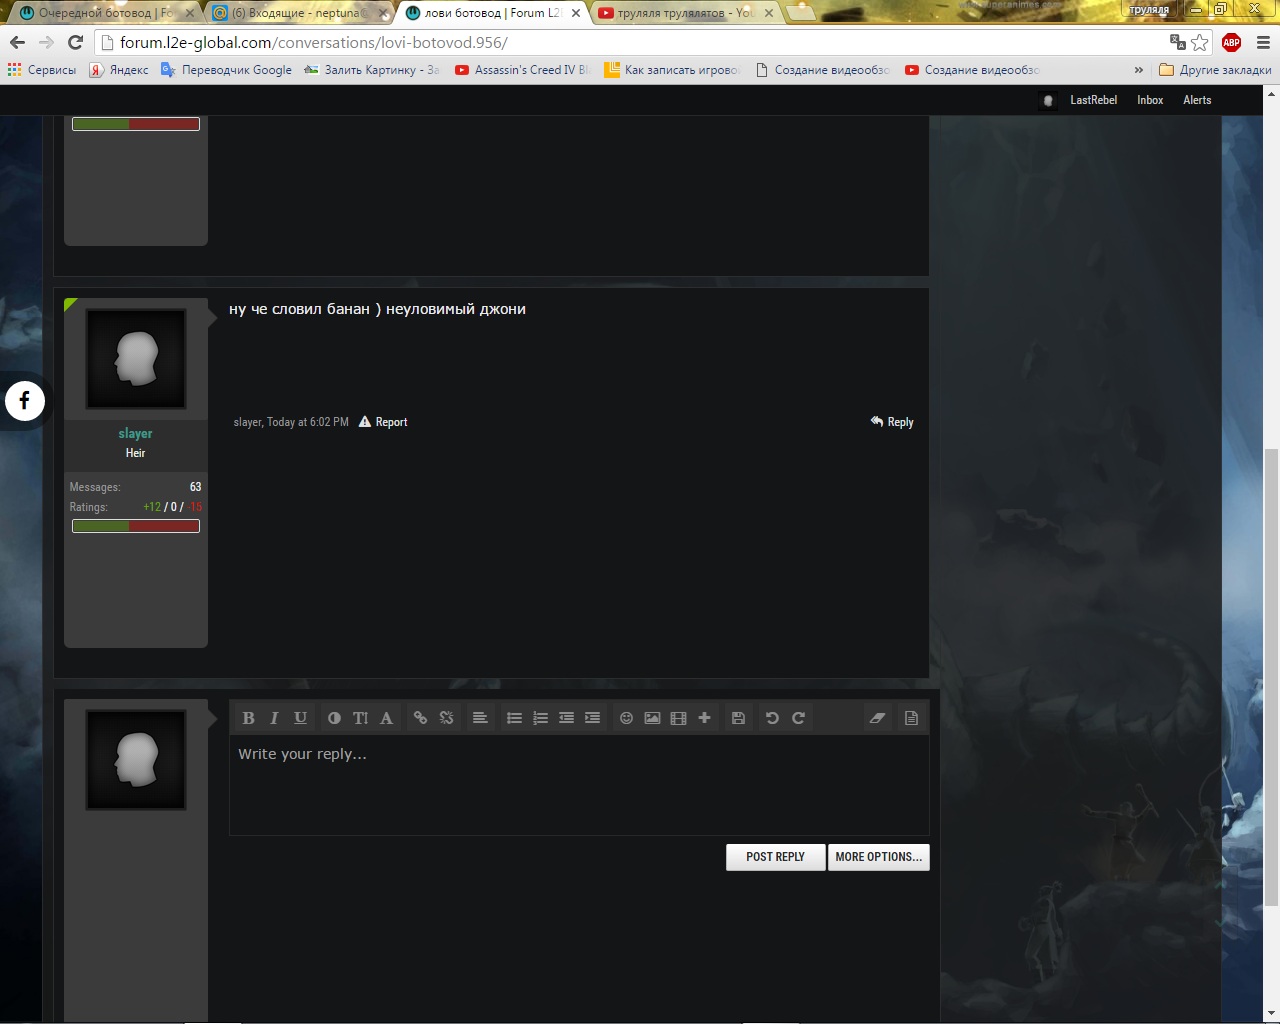The width and height of the screenshot is (1280, 1024).
Task: Open the Сервисы apps shortcut
Action: 42,70
